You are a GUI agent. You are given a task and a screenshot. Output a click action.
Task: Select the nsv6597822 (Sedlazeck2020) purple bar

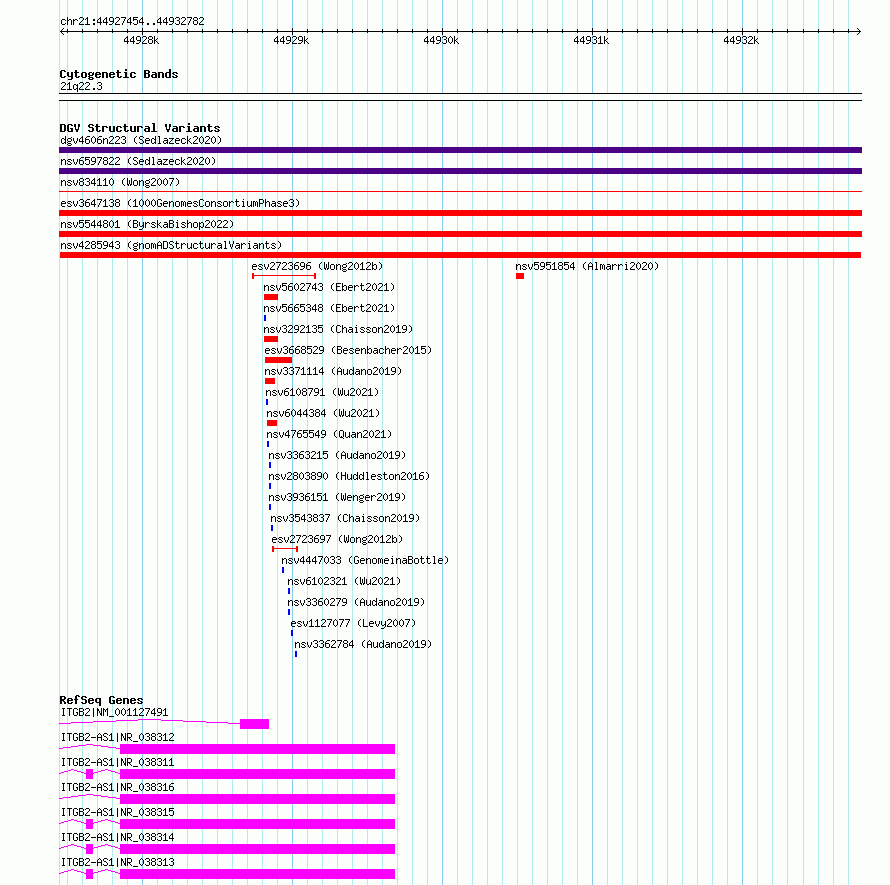(460, 171)
